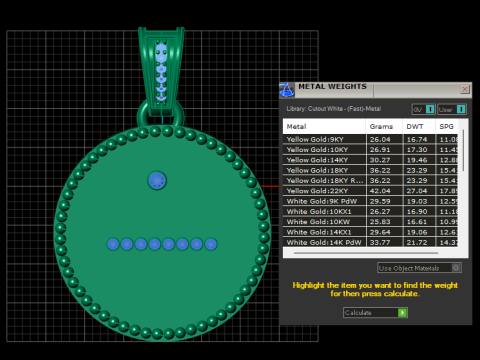Click the Calculate button

point(375,313)
